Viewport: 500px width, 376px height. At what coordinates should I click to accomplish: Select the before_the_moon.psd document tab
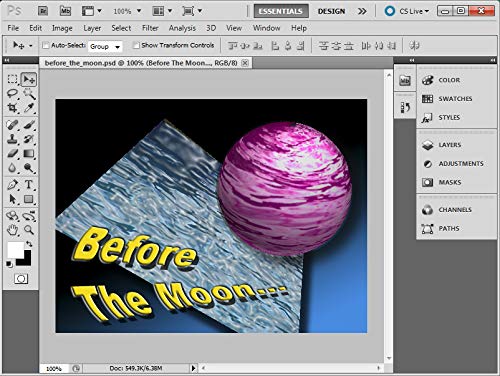(141, 63)
